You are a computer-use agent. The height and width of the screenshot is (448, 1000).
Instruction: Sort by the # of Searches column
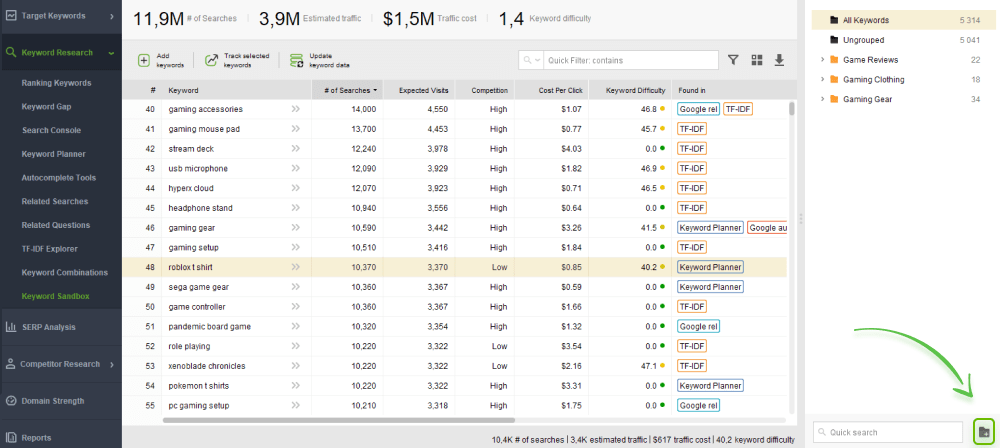click(x=346, y=90)
